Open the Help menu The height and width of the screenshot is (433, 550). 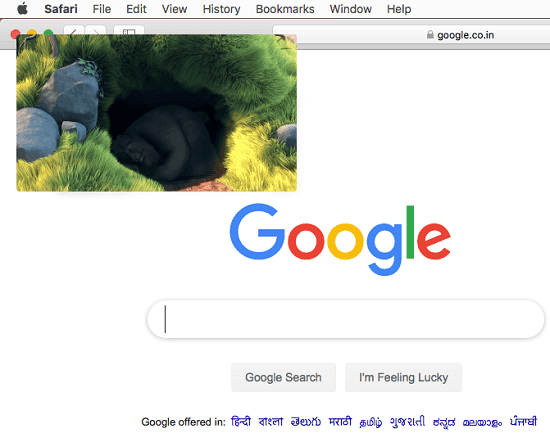coord(399,9)
